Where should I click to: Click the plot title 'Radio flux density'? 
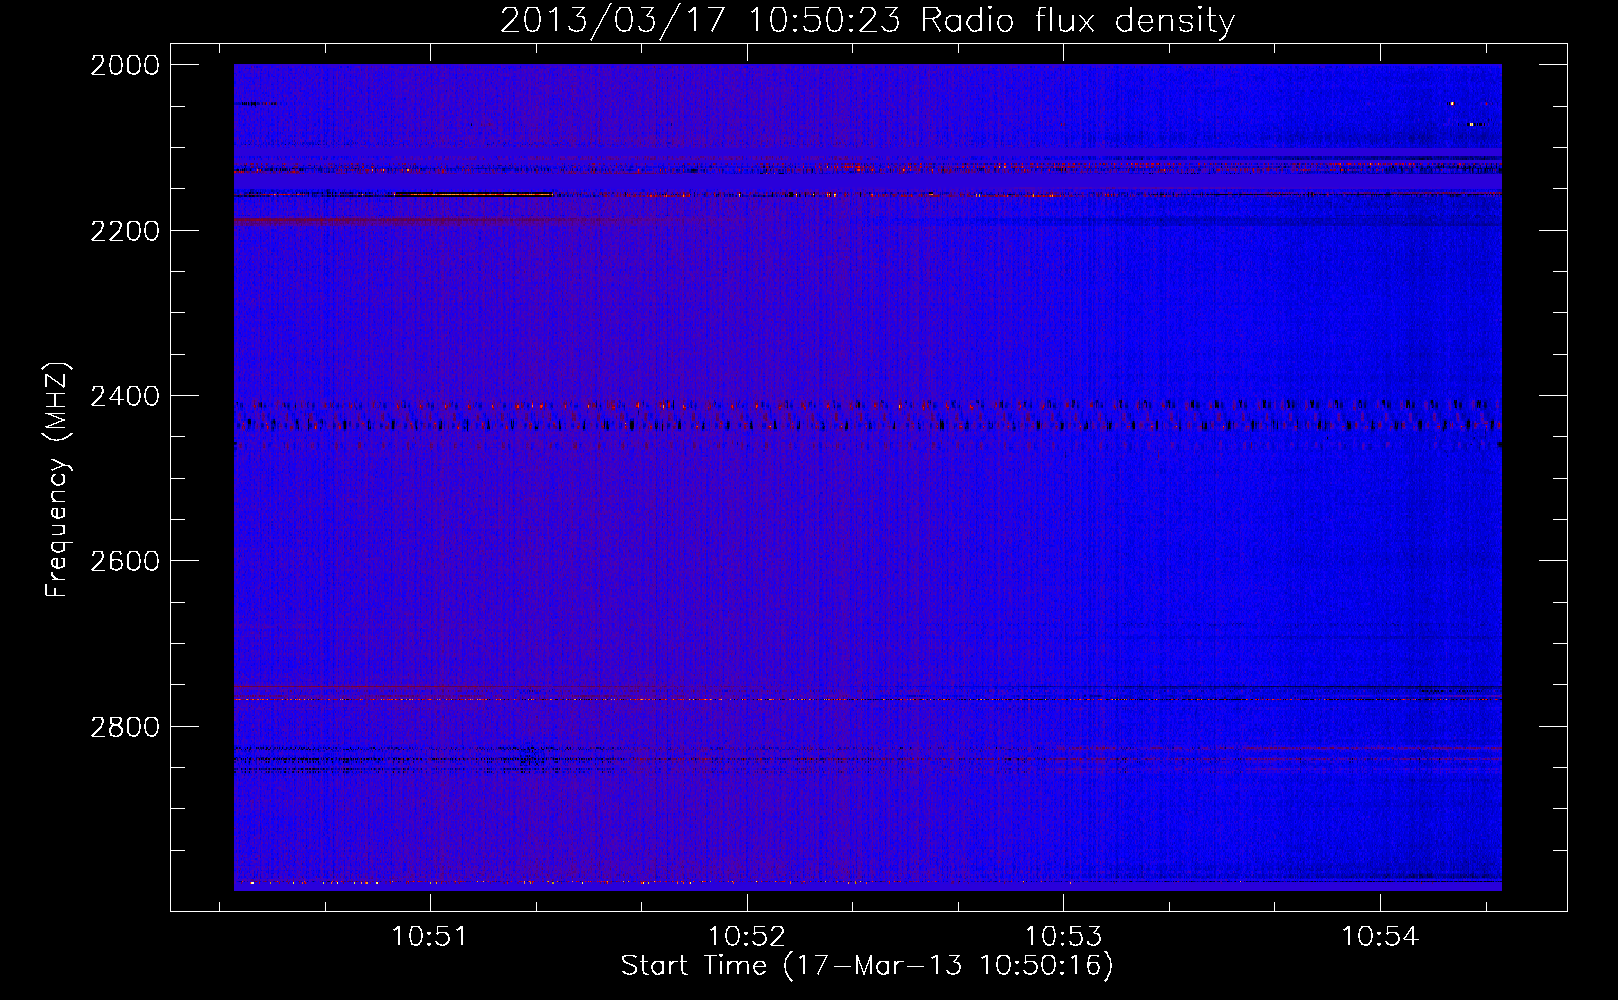pyautogui.click(x=1077, y=20)
